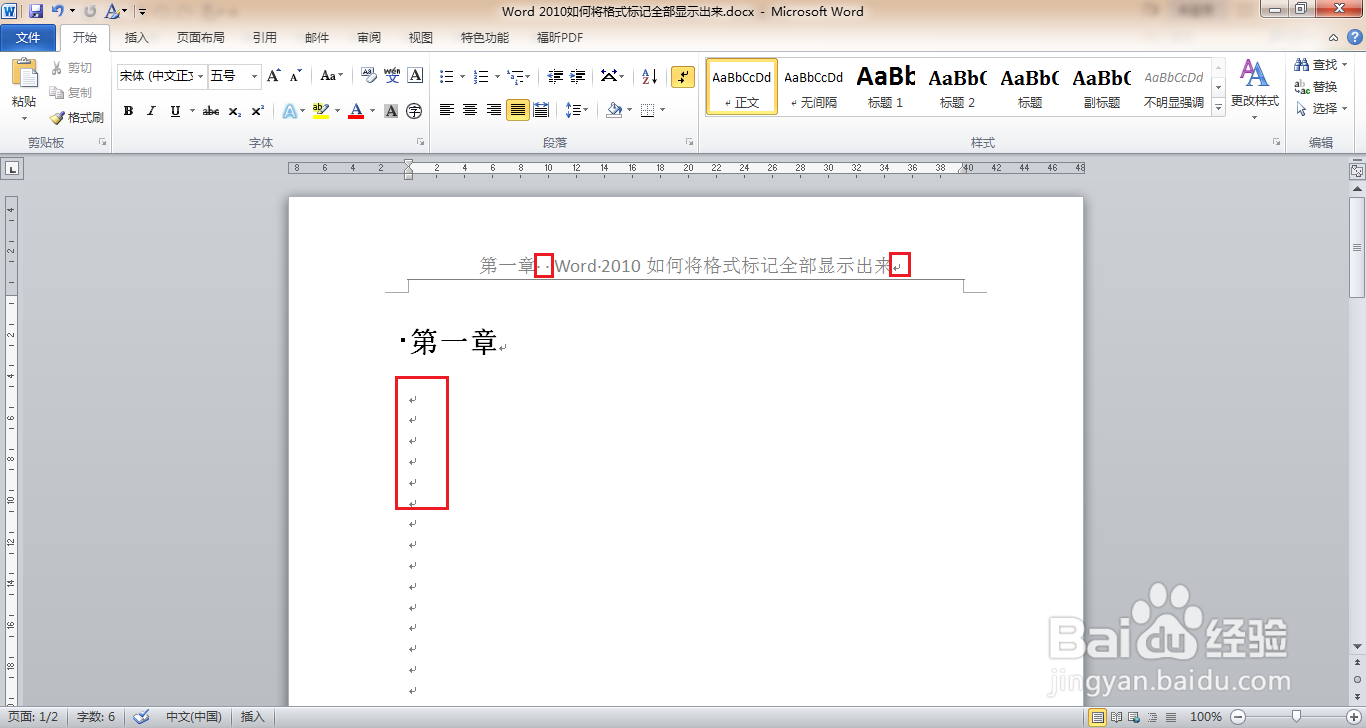Viewport: 1366px width, 728px height.
Task: Expand the Paste (粘贴) options arrow
Action: [24, 118]
